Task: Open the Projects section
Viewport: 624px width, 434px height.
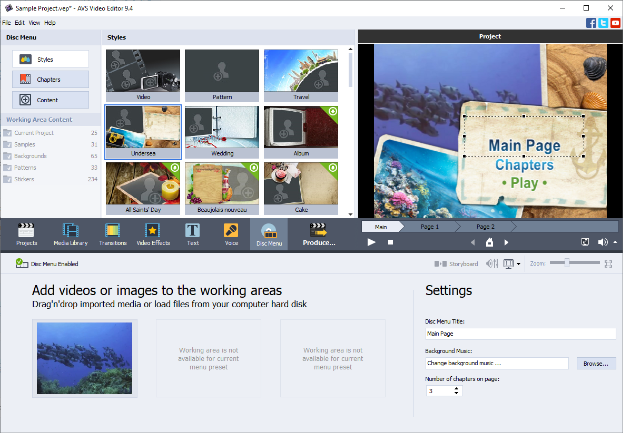Action: coord(27,234)
